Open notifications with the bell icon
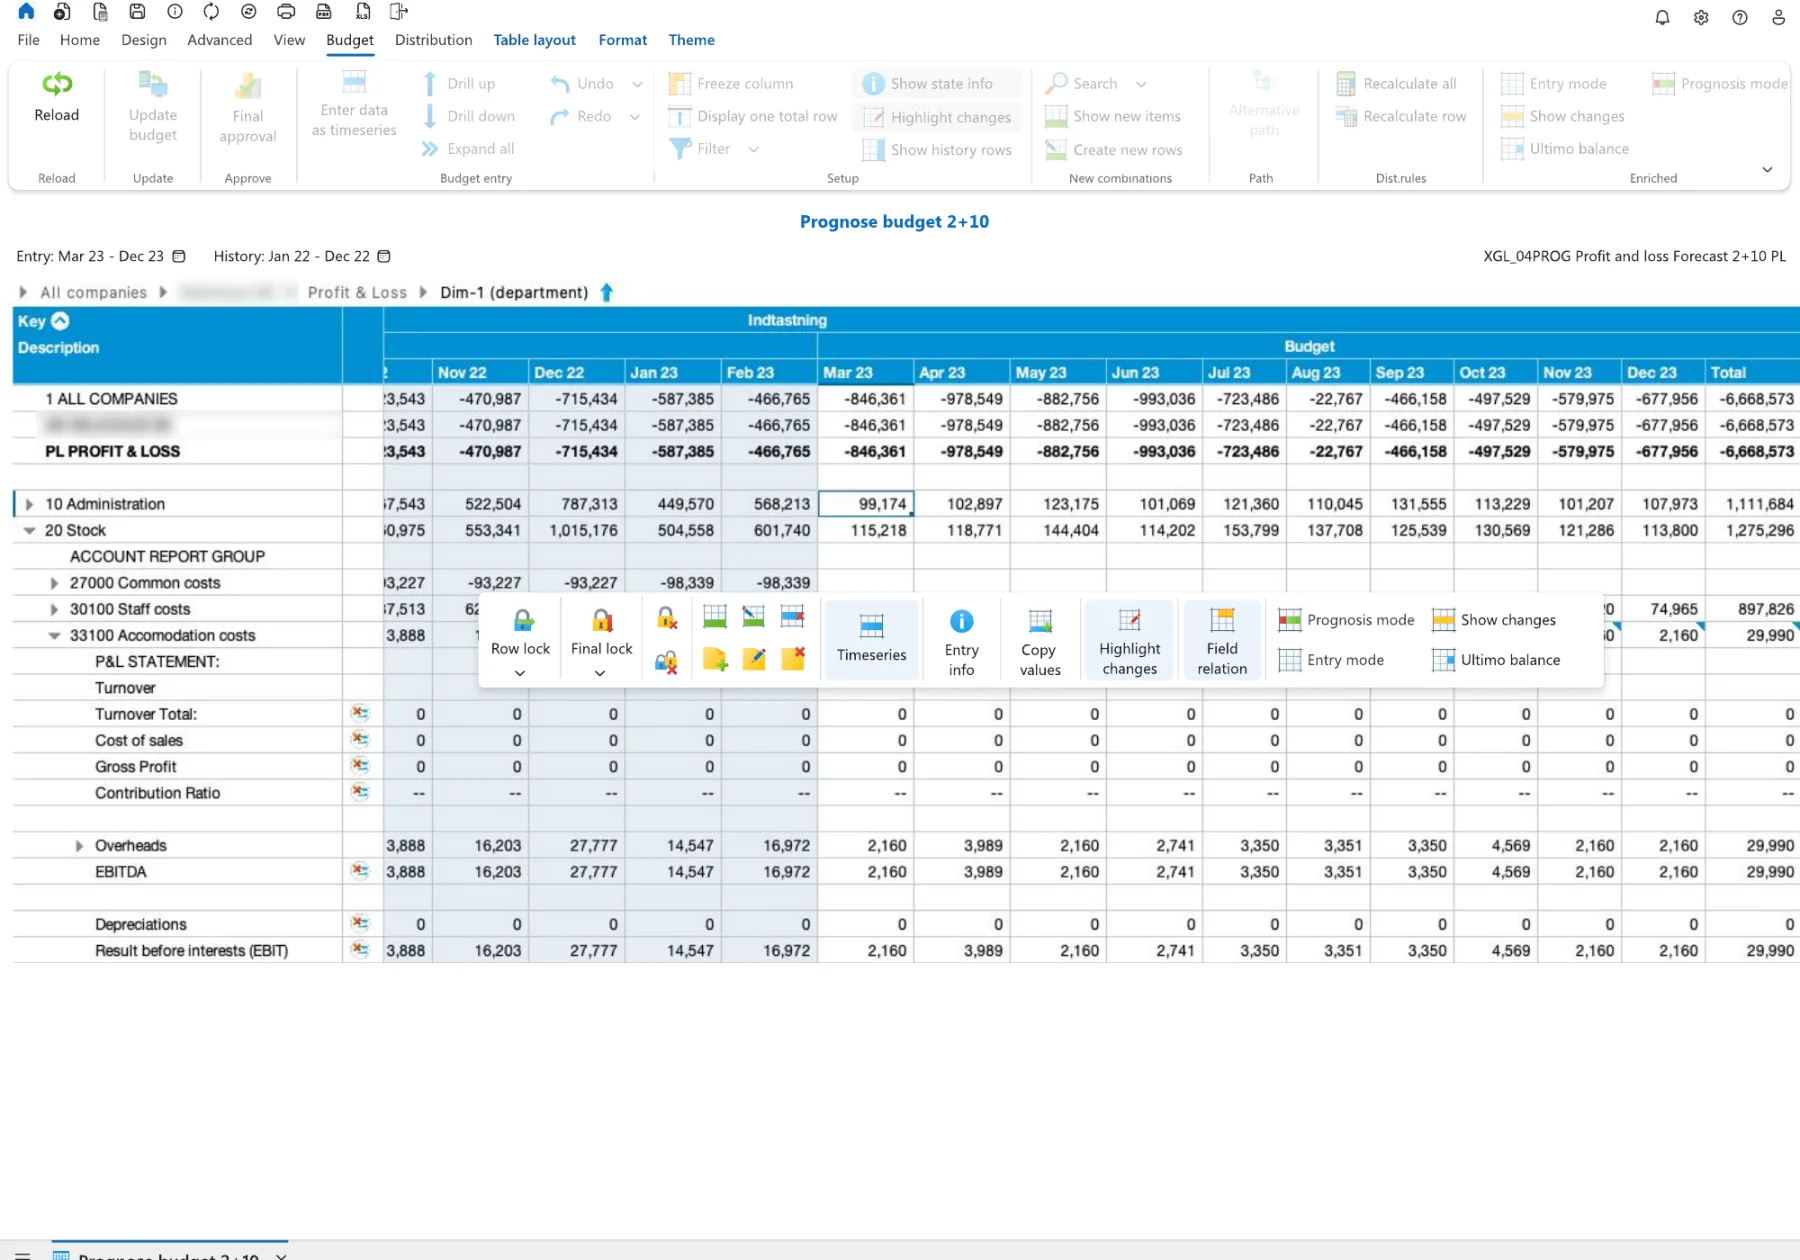Screen dimensions: 1800x1260 [1662, 17]
